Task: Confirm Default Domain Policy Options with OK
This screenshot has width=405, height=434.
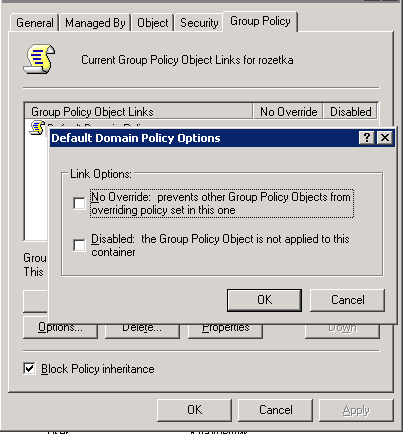Action: pos(264,300)
